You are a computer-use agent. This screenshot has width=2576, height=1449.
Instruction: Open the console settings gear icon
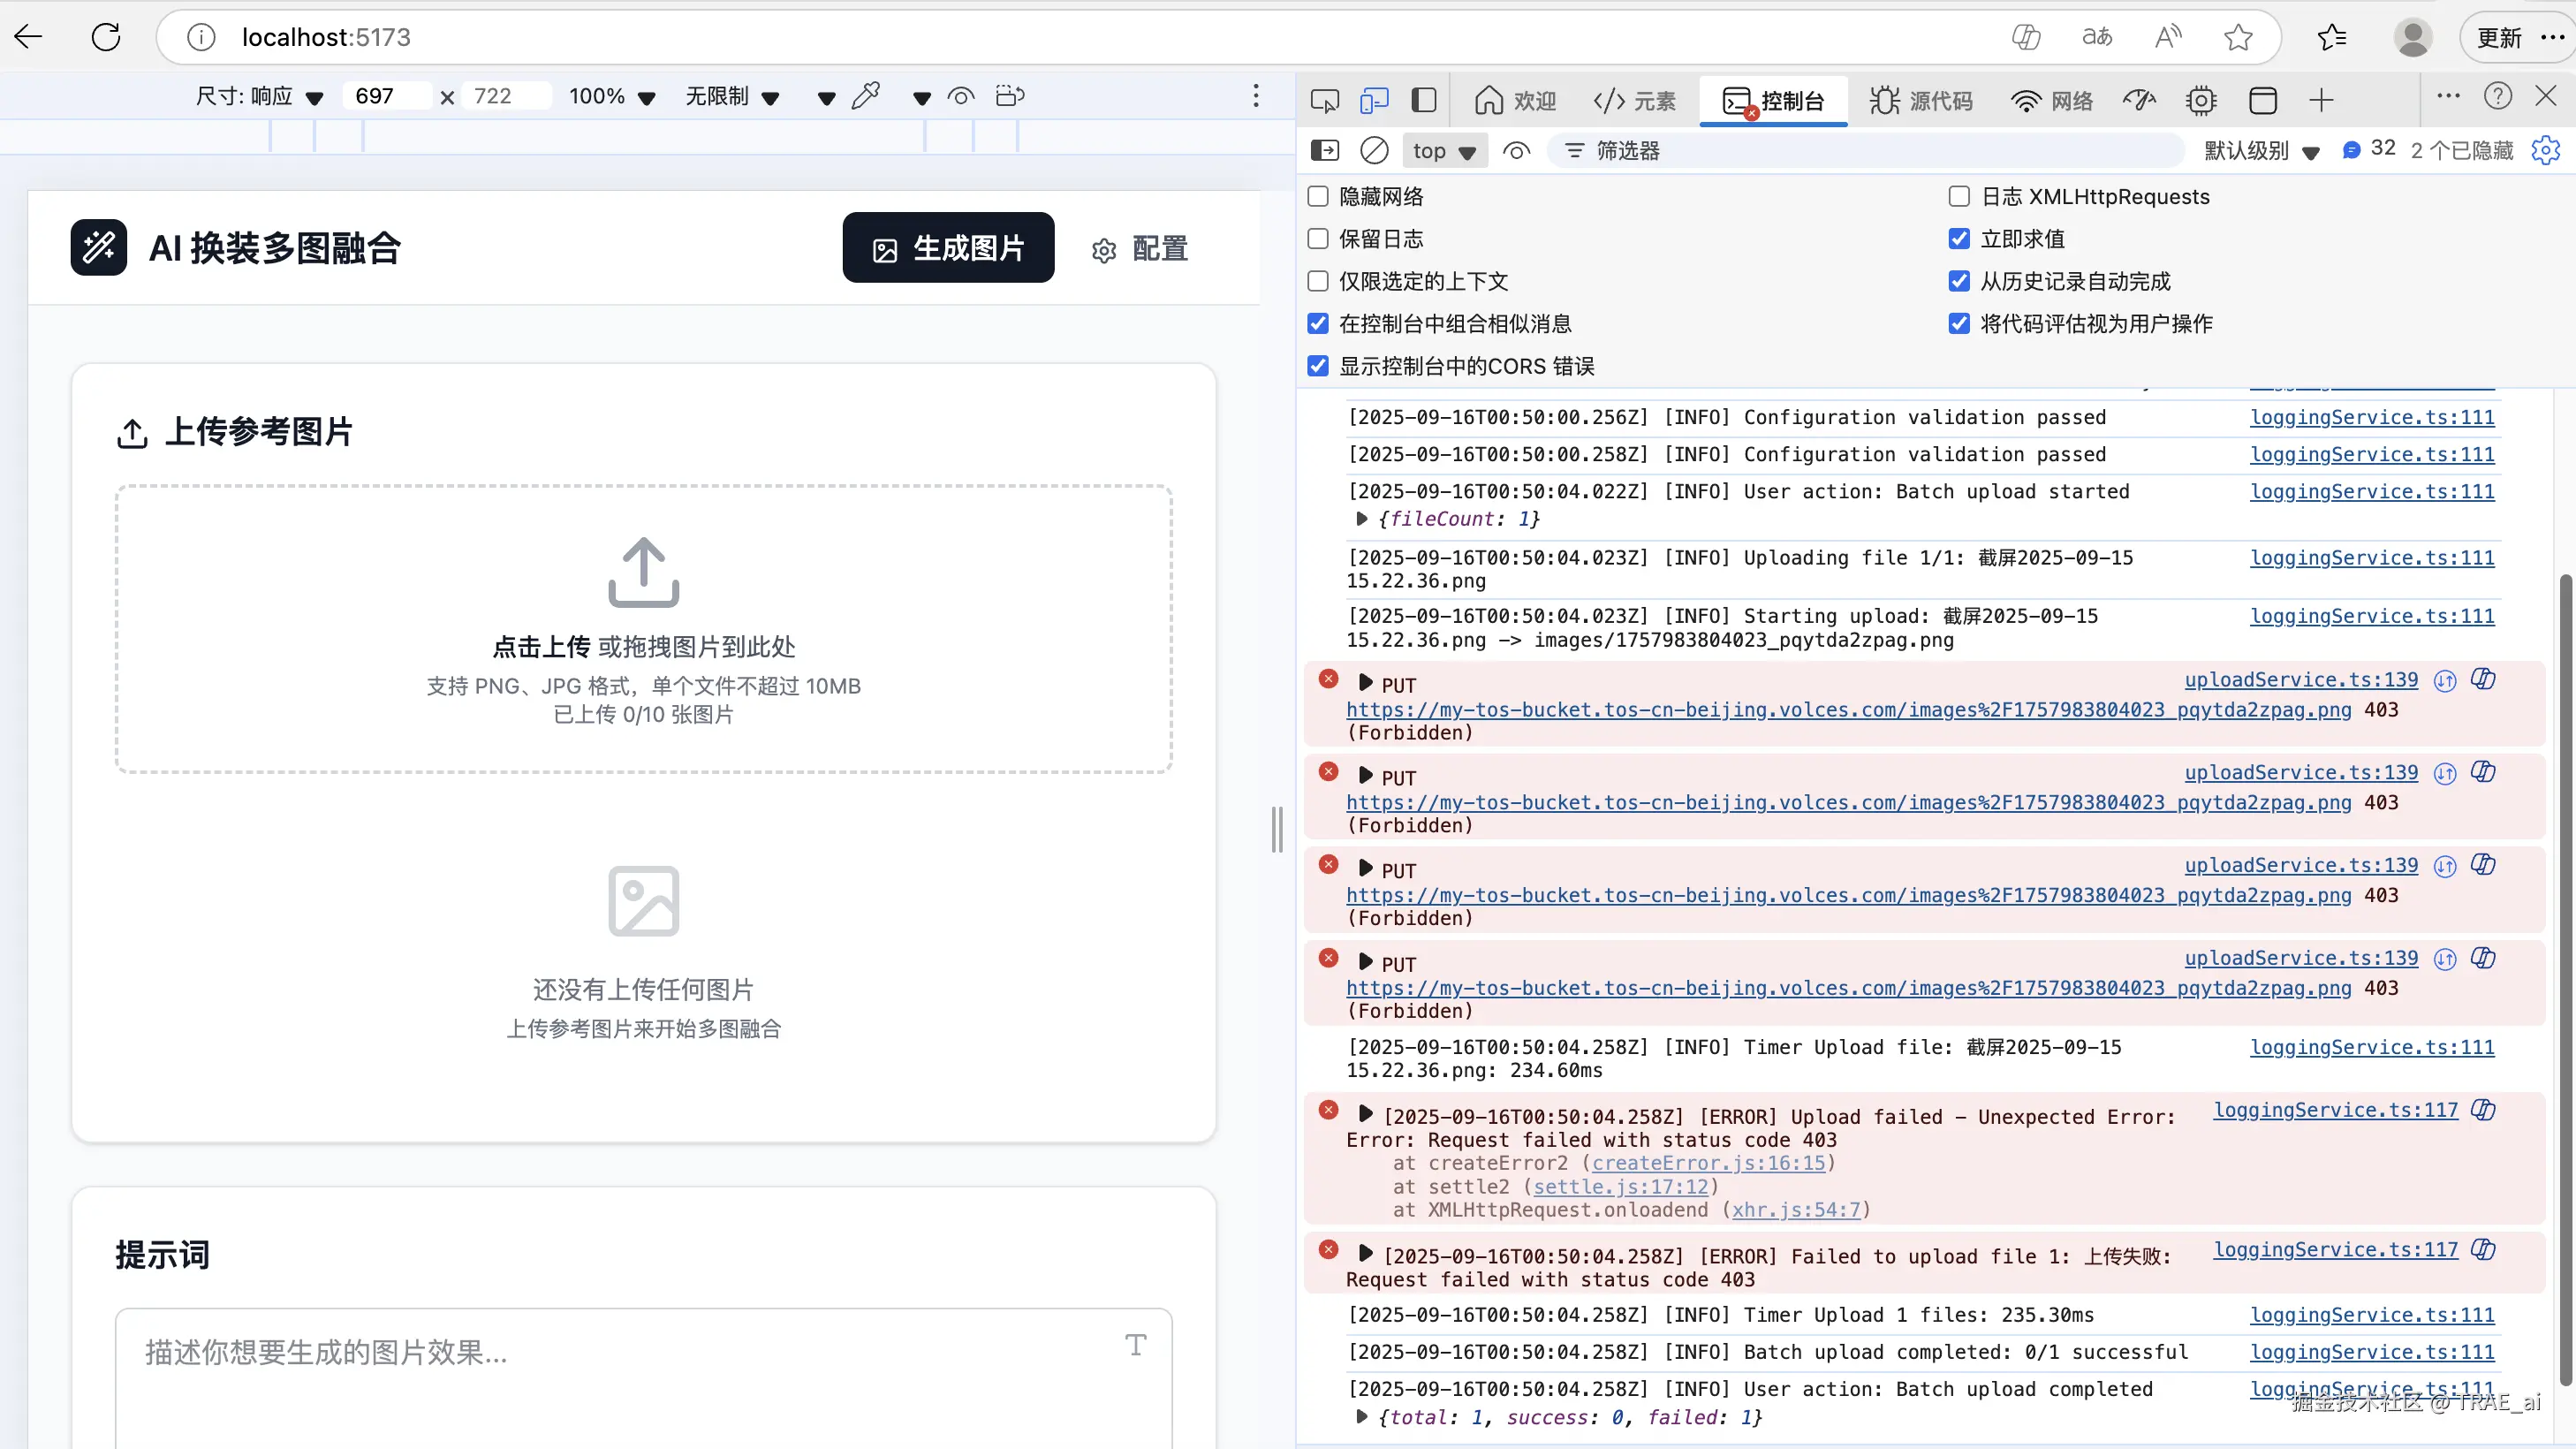pos(2545,150)
